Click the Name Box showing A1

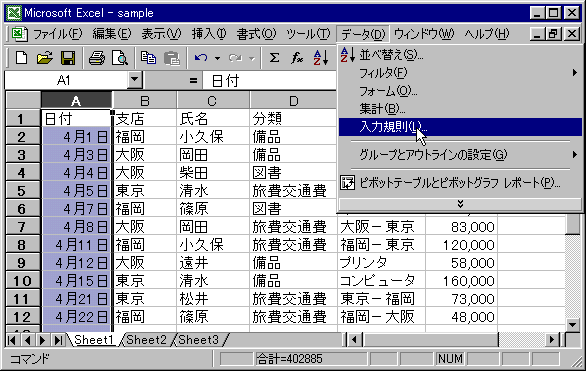[66, 80]
